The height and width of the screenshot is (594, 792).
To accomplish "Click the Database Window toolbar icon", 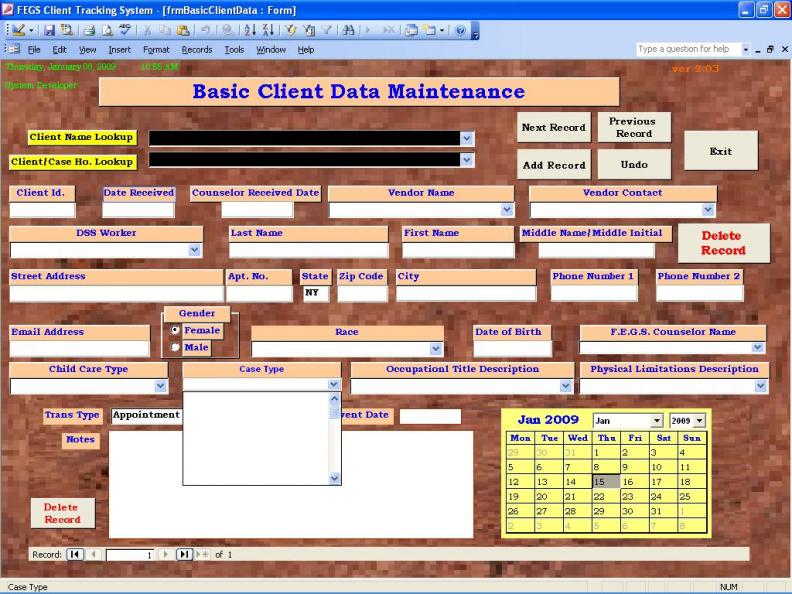I will tap(411, 30).
